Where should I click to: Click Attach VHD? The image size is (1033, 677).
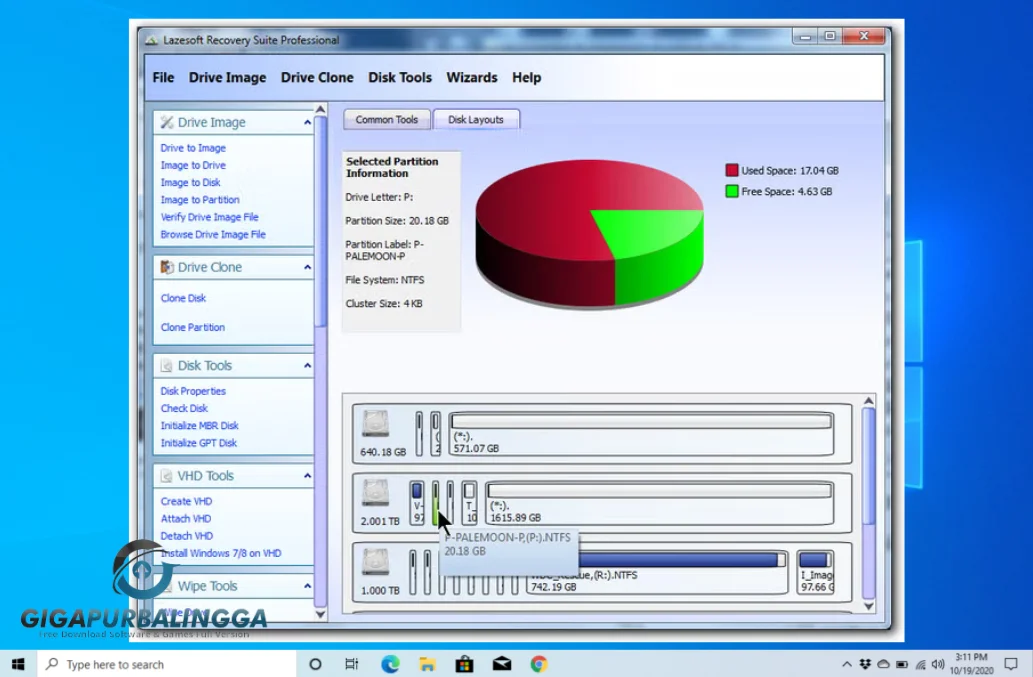pos(186,518)
